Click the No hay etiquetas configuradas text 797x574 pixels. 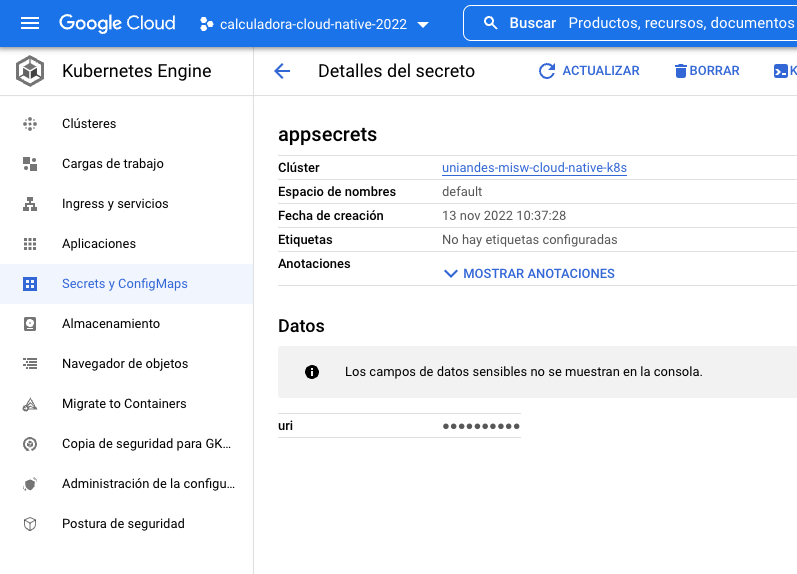(x=530, y=240)
